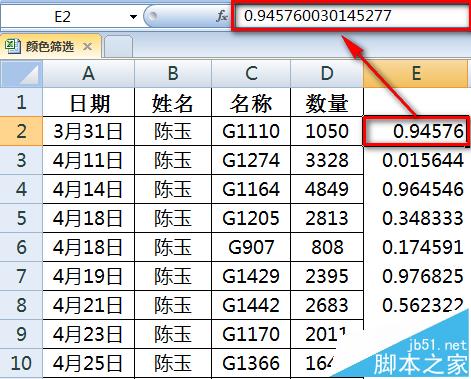Select cell containing G1110
471x379 pixels.
(x=251, y=131)
